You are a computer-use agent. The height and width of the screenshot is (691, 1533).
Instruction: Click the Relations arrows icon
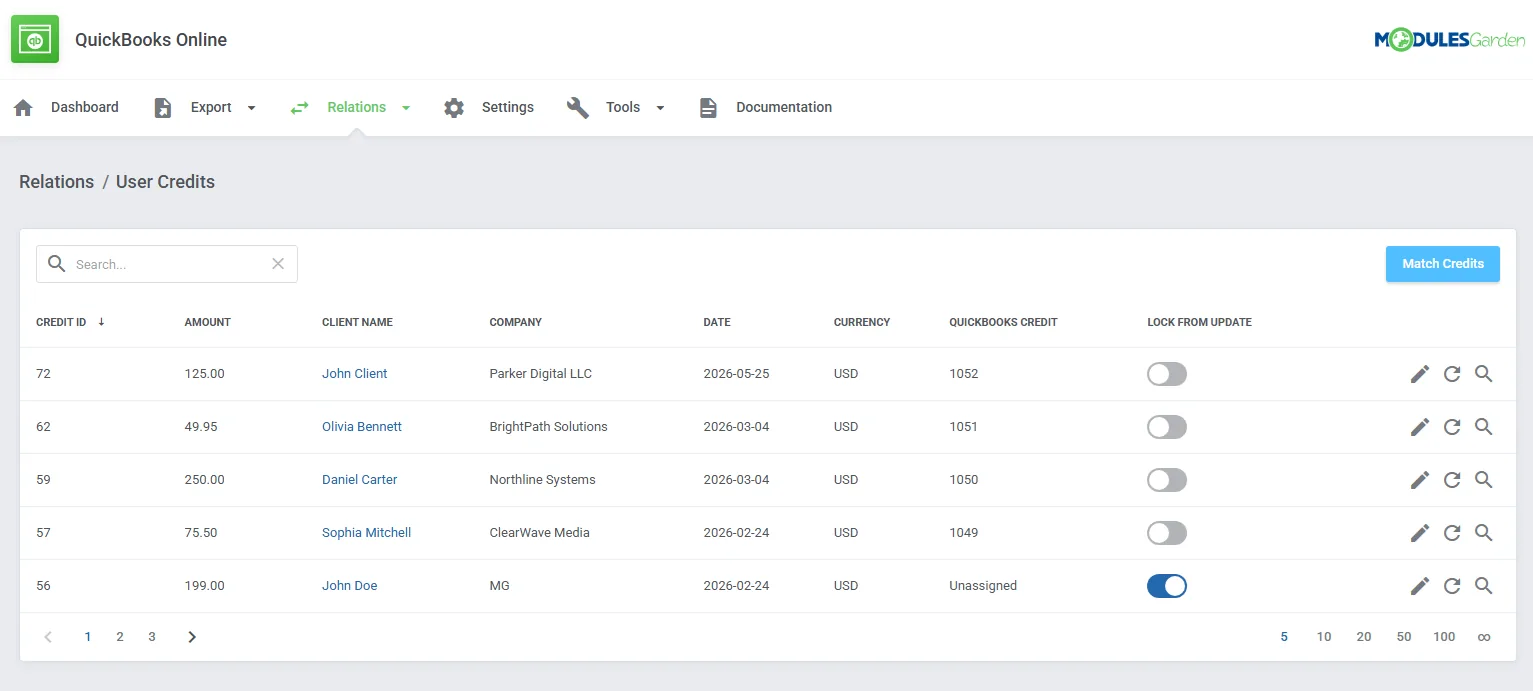[x=299, y=107]
